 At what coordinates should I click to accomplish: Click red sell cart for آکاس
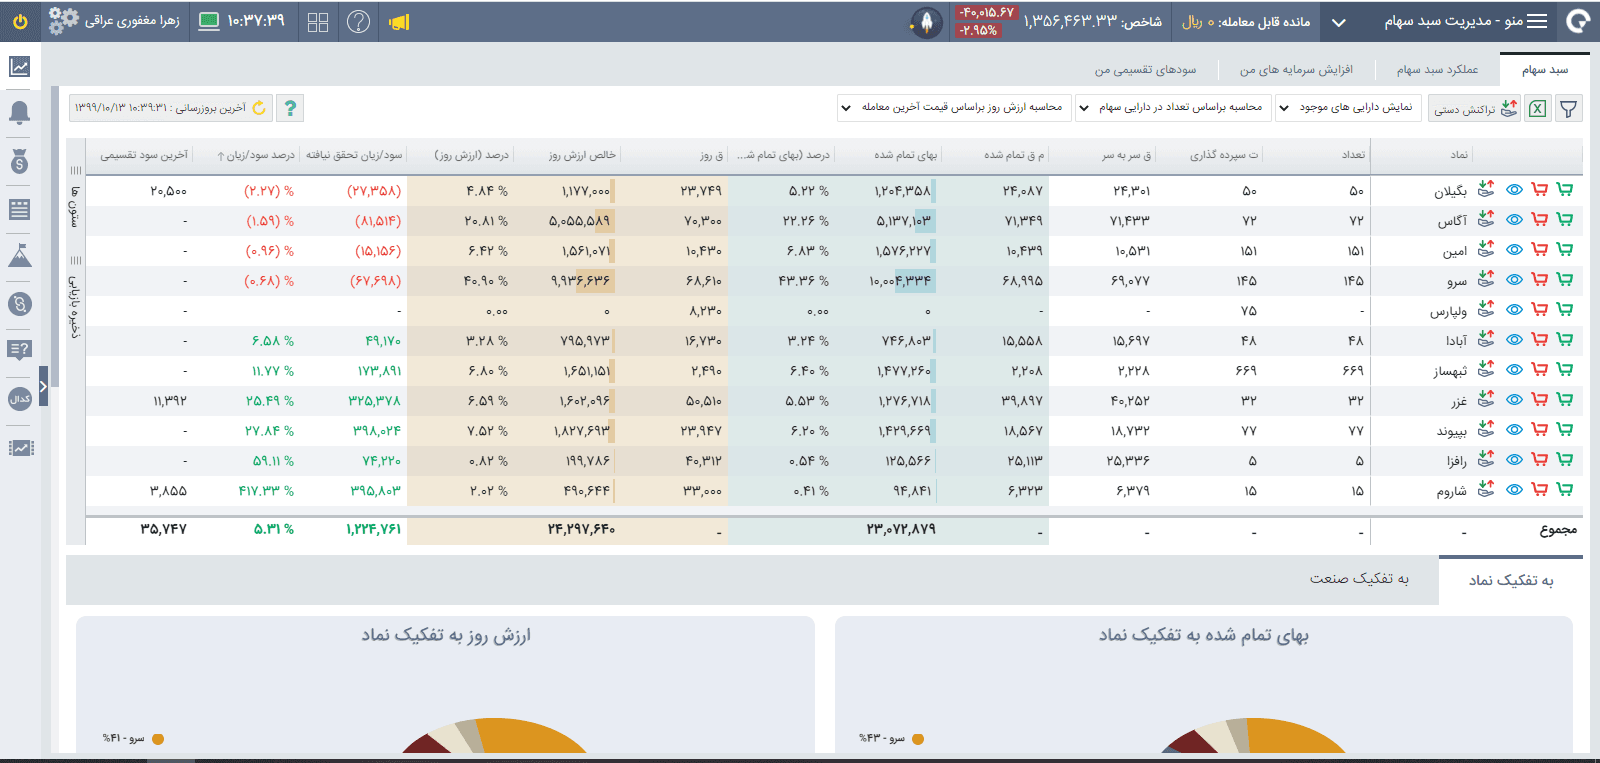(1540, 219)
